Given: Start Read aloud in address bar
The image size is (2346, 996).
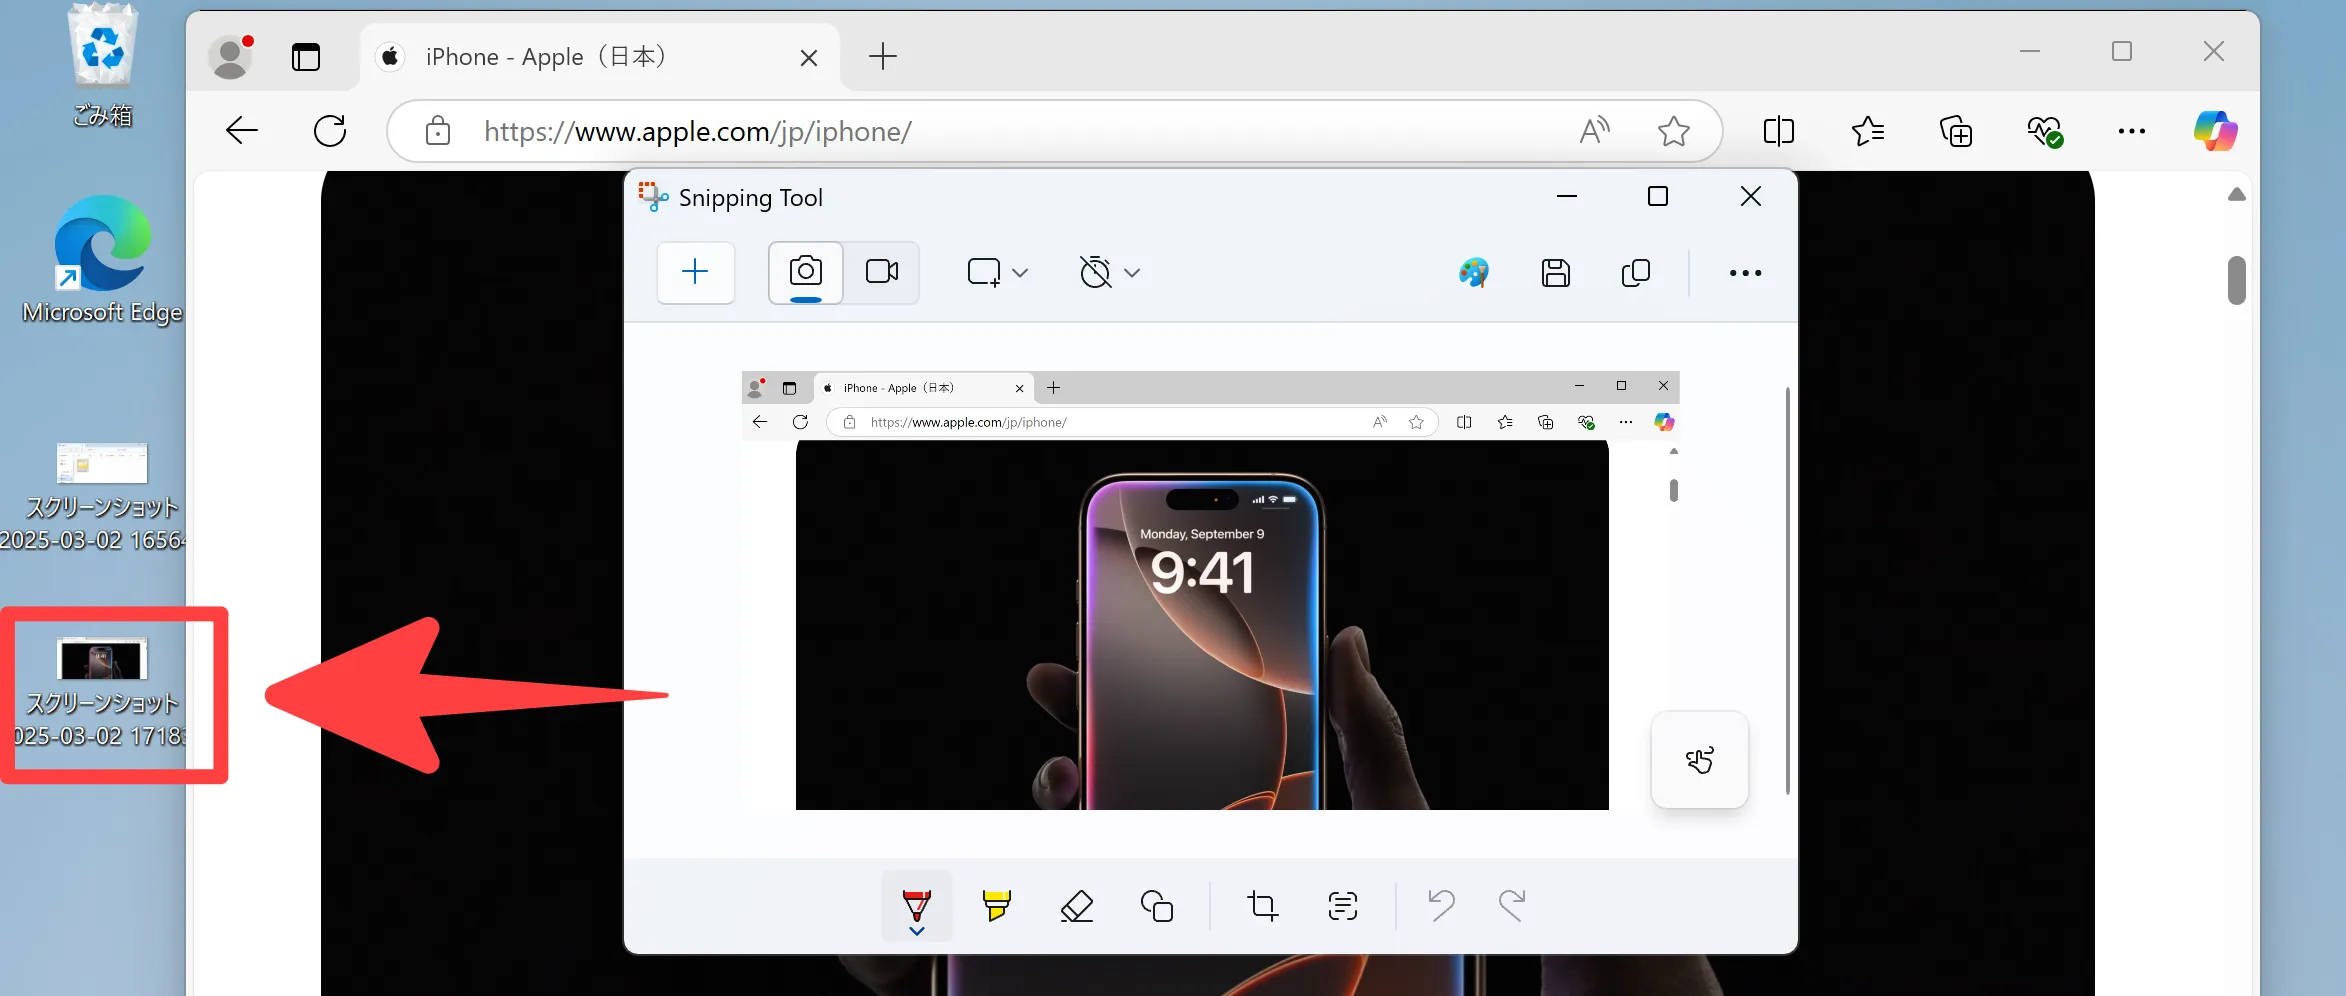Looking at the screenshot, I should [1595, 131].
